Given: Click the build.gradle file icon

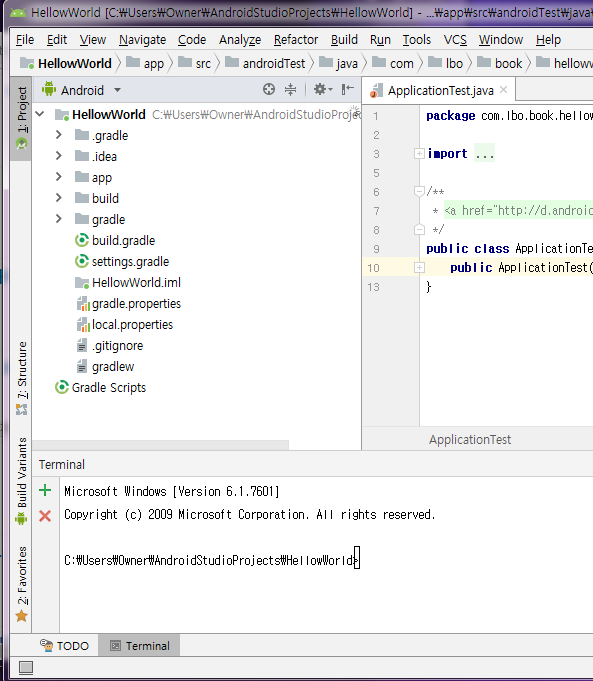Looking at the screenshot, I should (82, 240).
